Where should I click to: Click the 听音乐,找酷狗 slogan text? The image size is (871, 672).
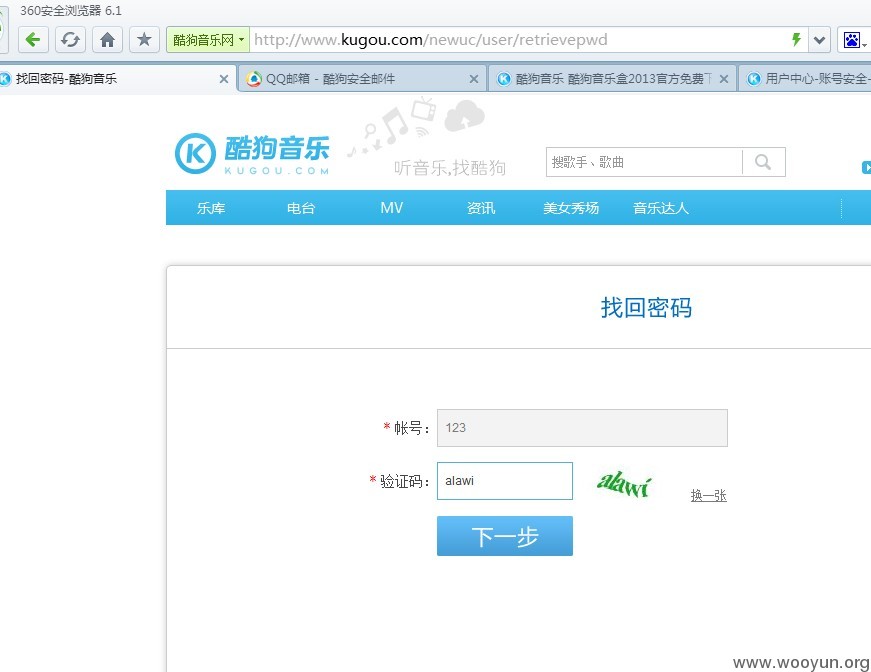coord(450,168)
